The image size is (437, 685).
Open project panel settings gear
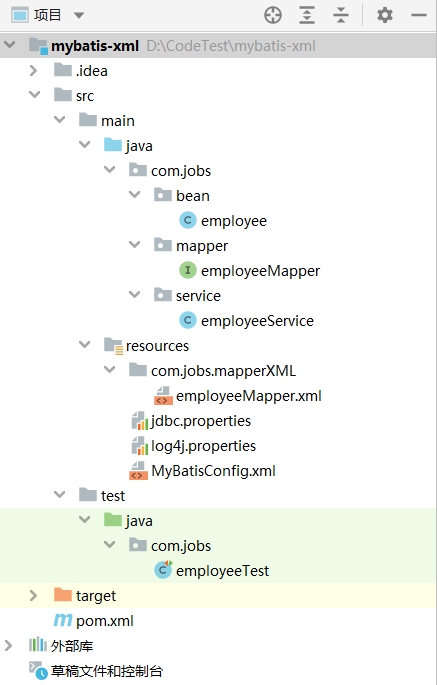pyautogui.click(x=385, y=15)
